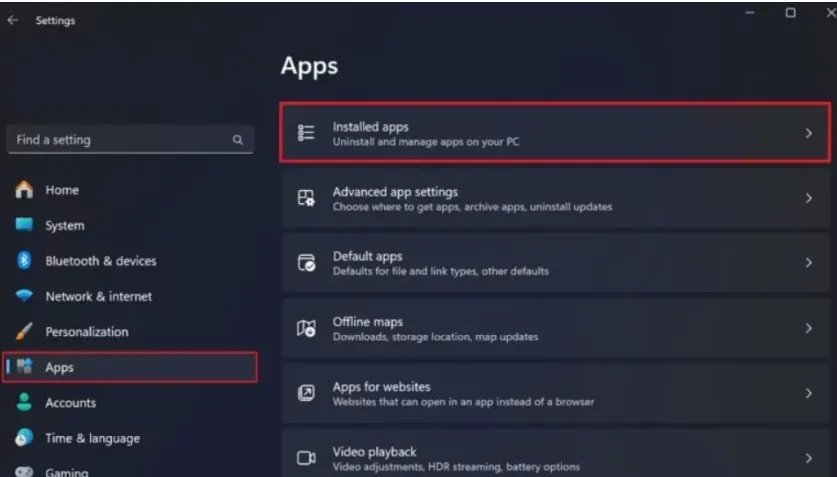
Task: Click the Bluetooth icon in sidebar
Action: click(x=24, y=260)
